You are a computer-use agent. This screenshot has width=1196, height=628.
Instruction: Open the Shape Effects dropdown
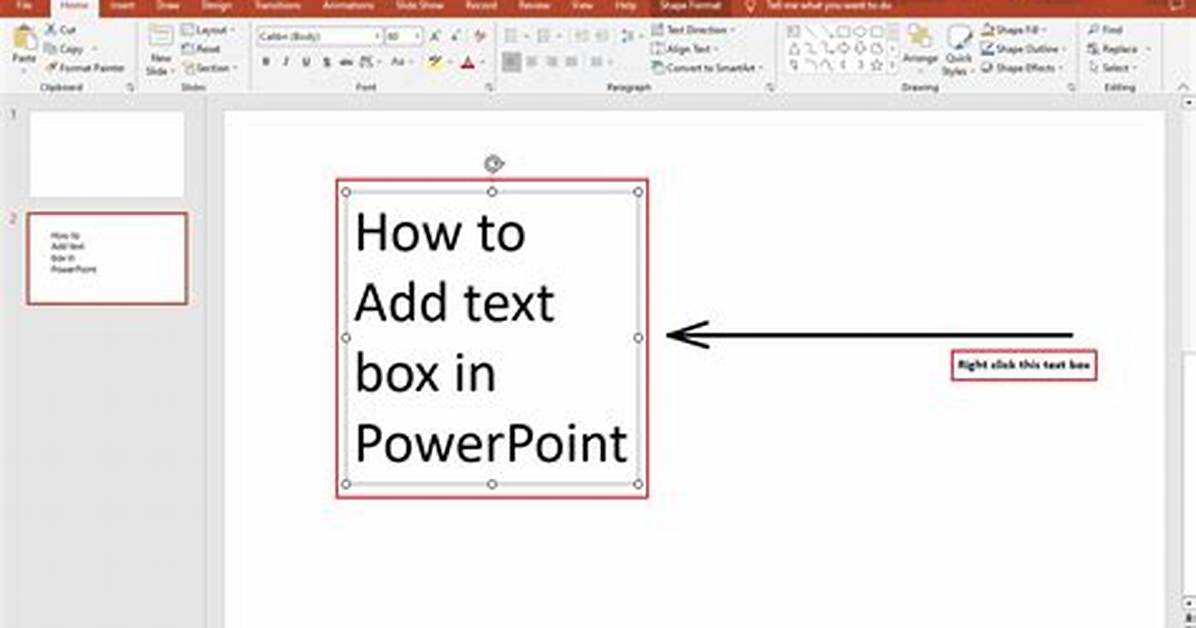[x=1022, y=68]
